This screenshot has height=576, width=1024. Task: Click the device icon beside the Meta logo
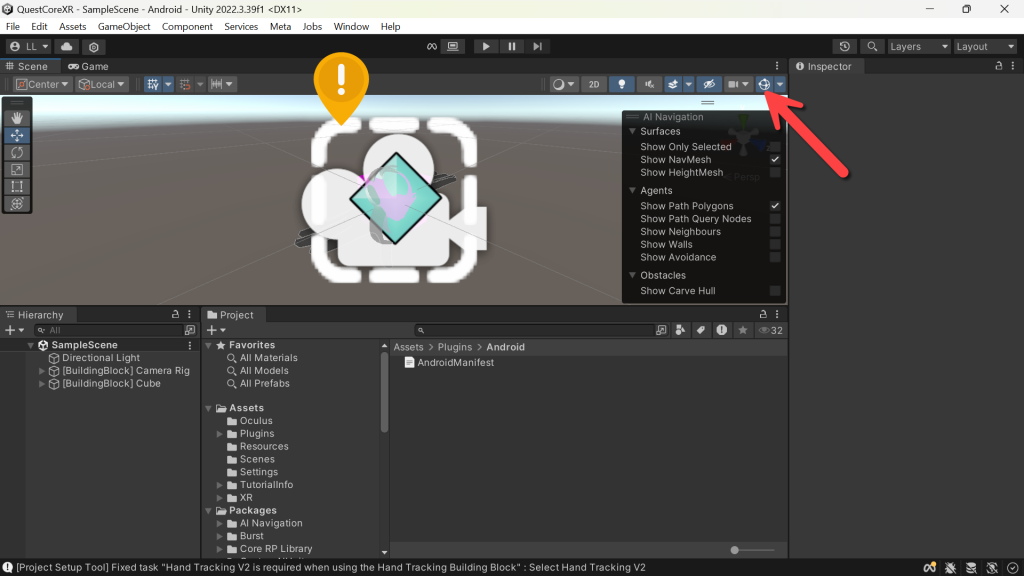(x=453, y=46)
